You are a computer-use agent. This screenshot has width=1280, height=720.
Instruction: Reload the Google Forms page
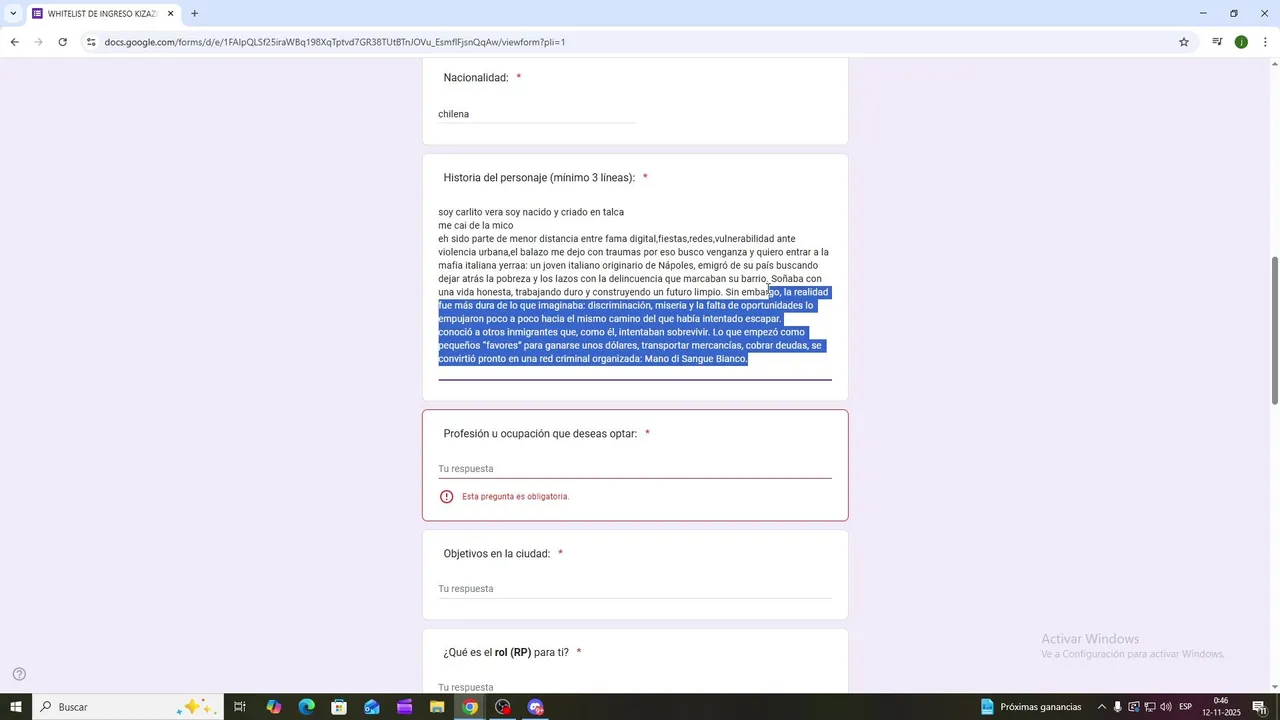coord(62,42)
